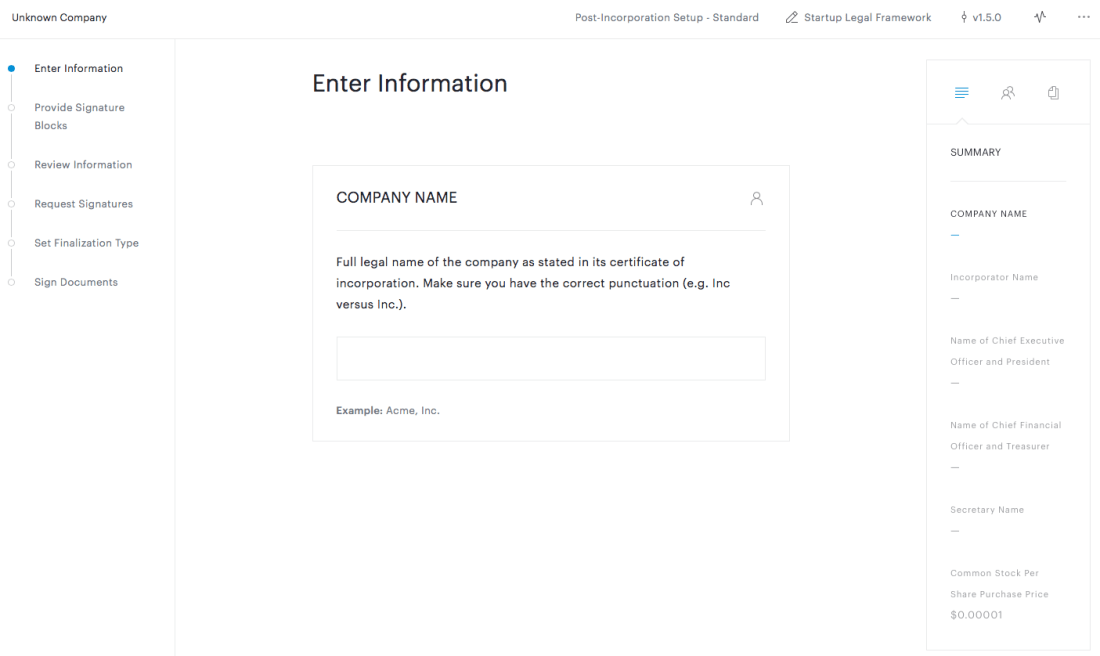Jump to Request Signatures step

point(83,204)
